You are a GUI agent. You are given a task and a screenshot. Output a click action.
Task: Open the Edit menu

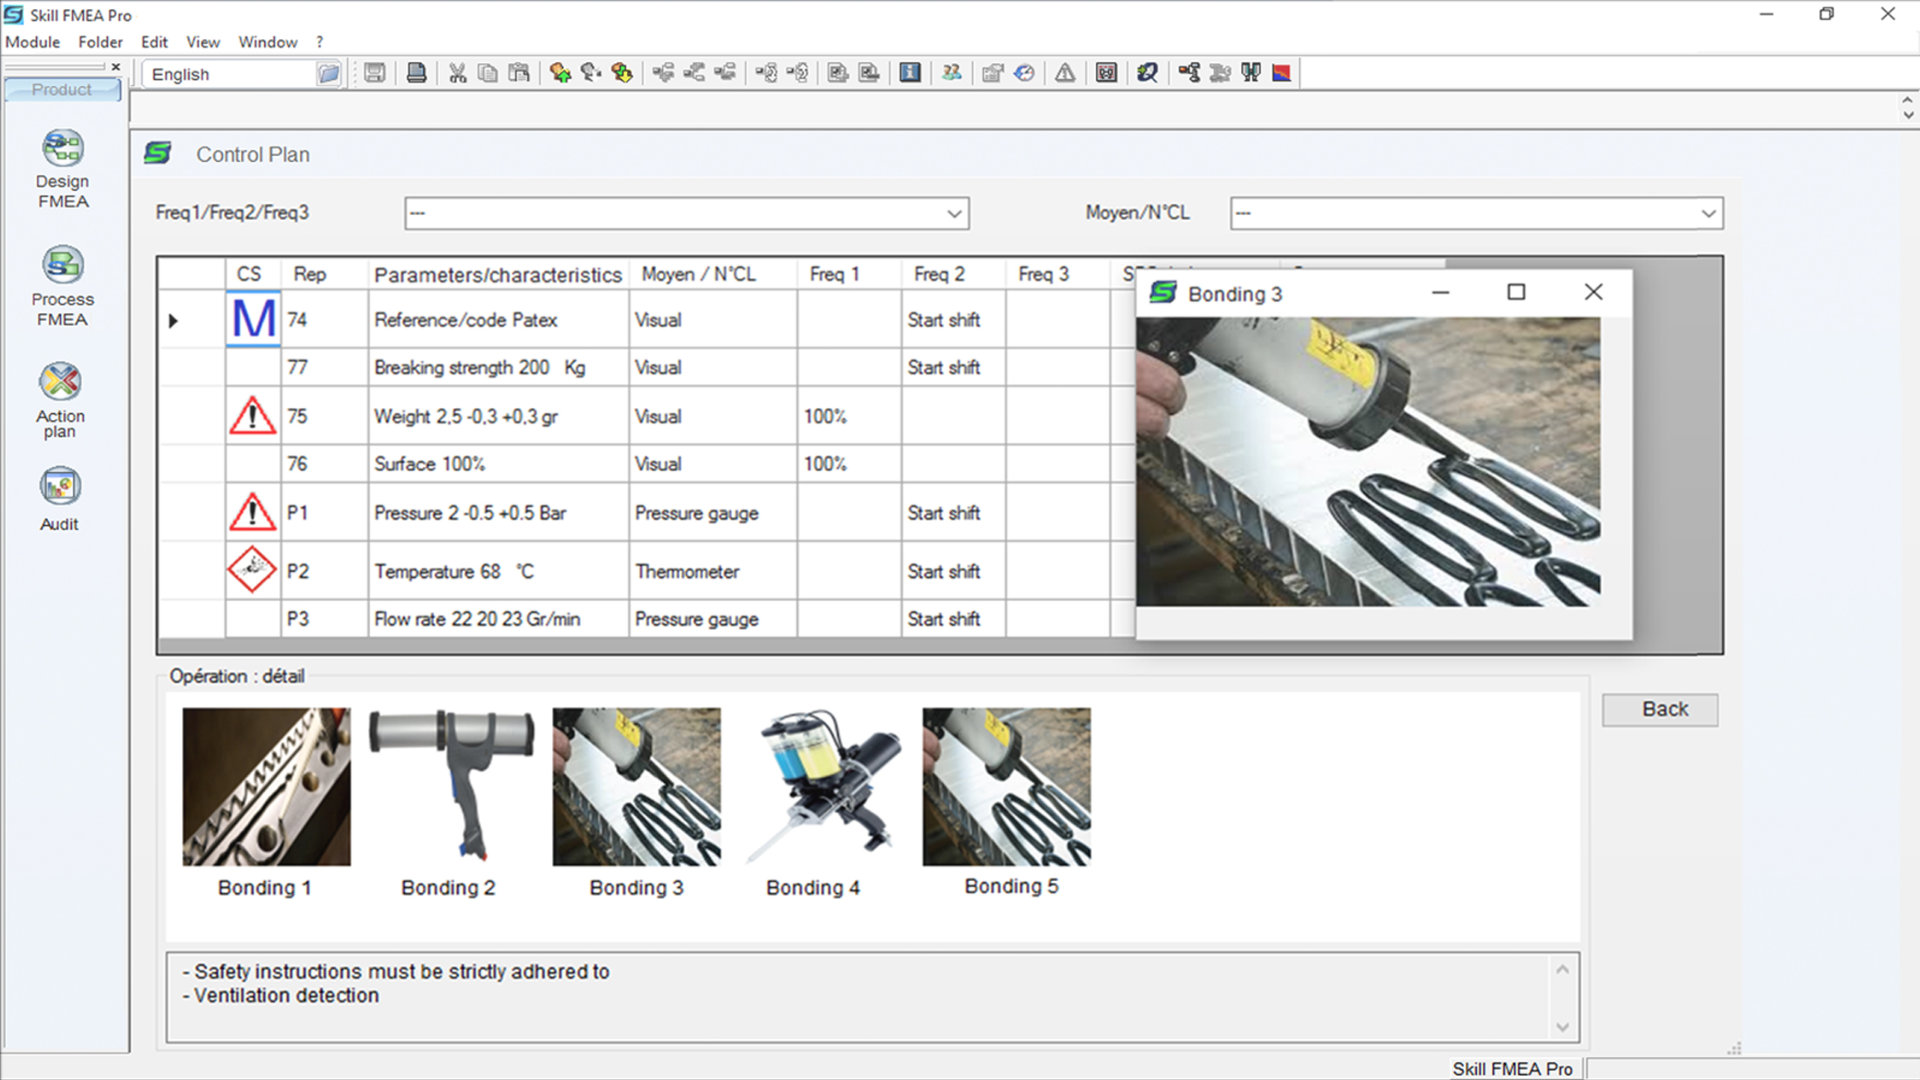point(154,42)
